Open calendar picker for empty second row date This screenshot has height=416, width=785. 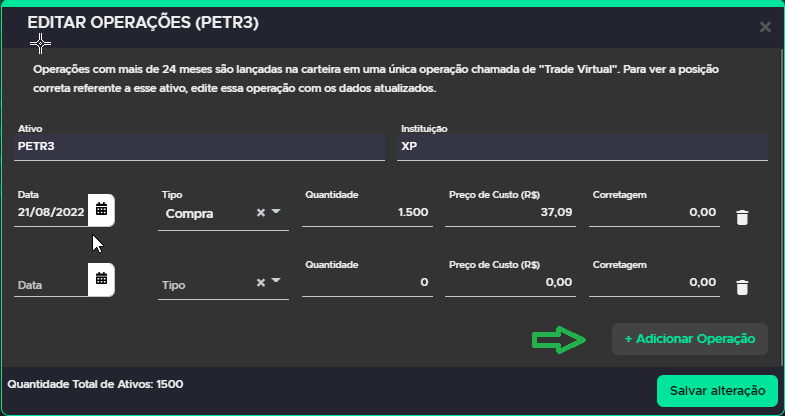pyautogui.click(x=101, y=279)
